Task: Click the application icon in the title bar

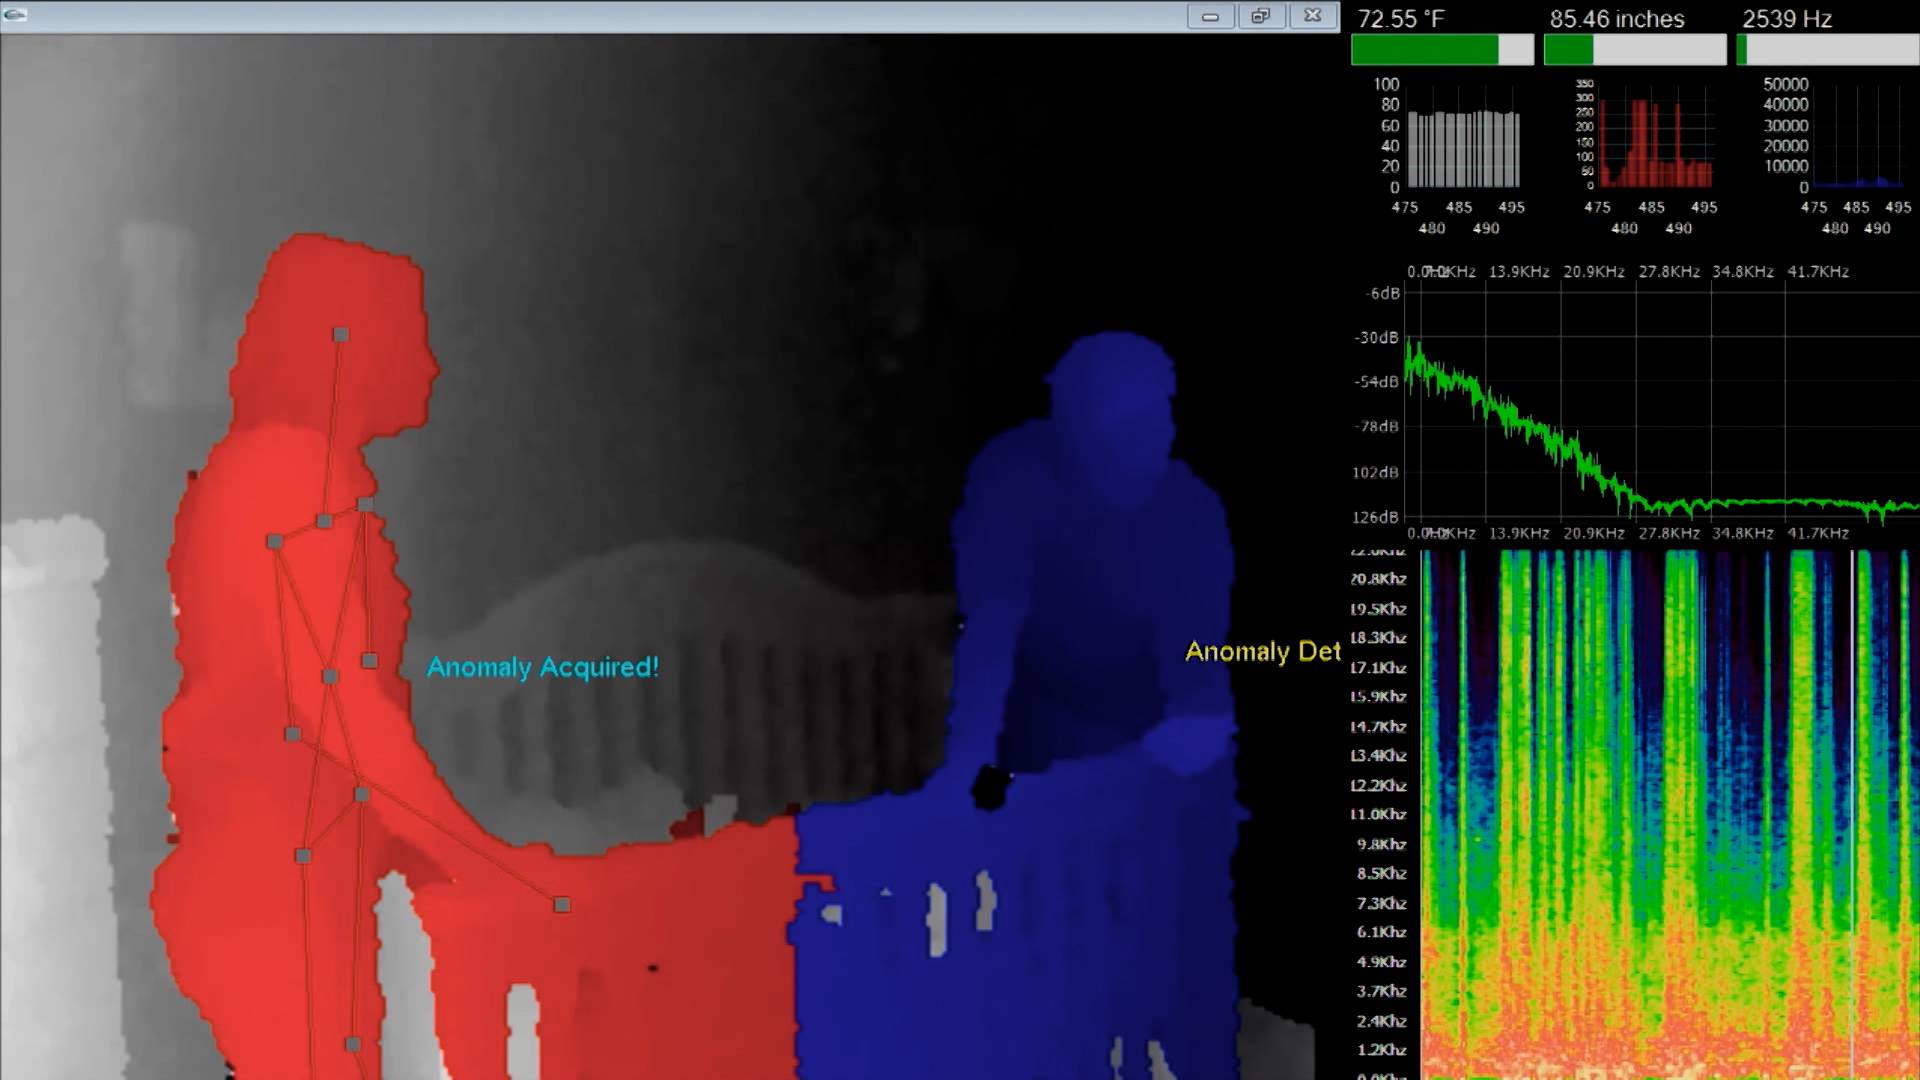Action: pyautogui.click(x=15, y=15)
